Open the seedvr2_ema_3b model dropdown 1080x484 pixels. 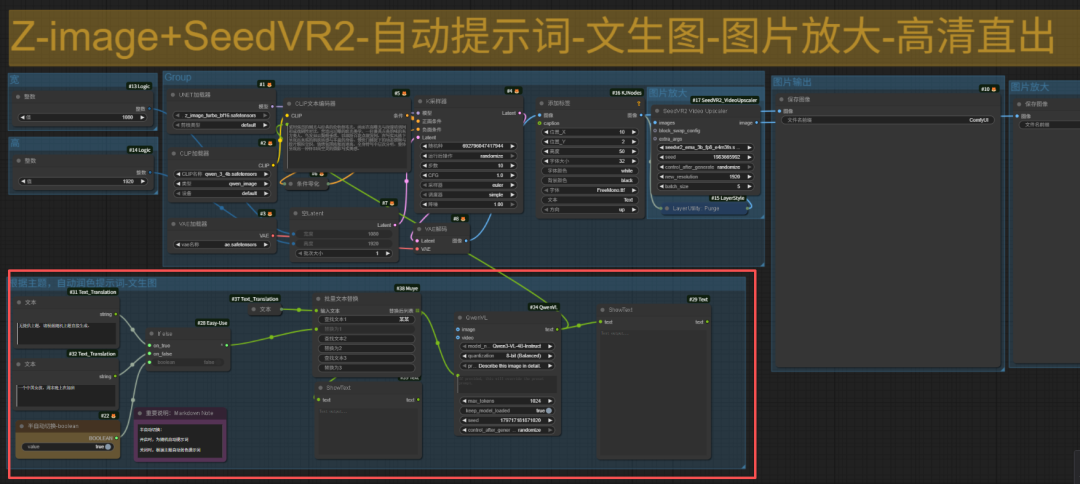[x=705, y=147]
